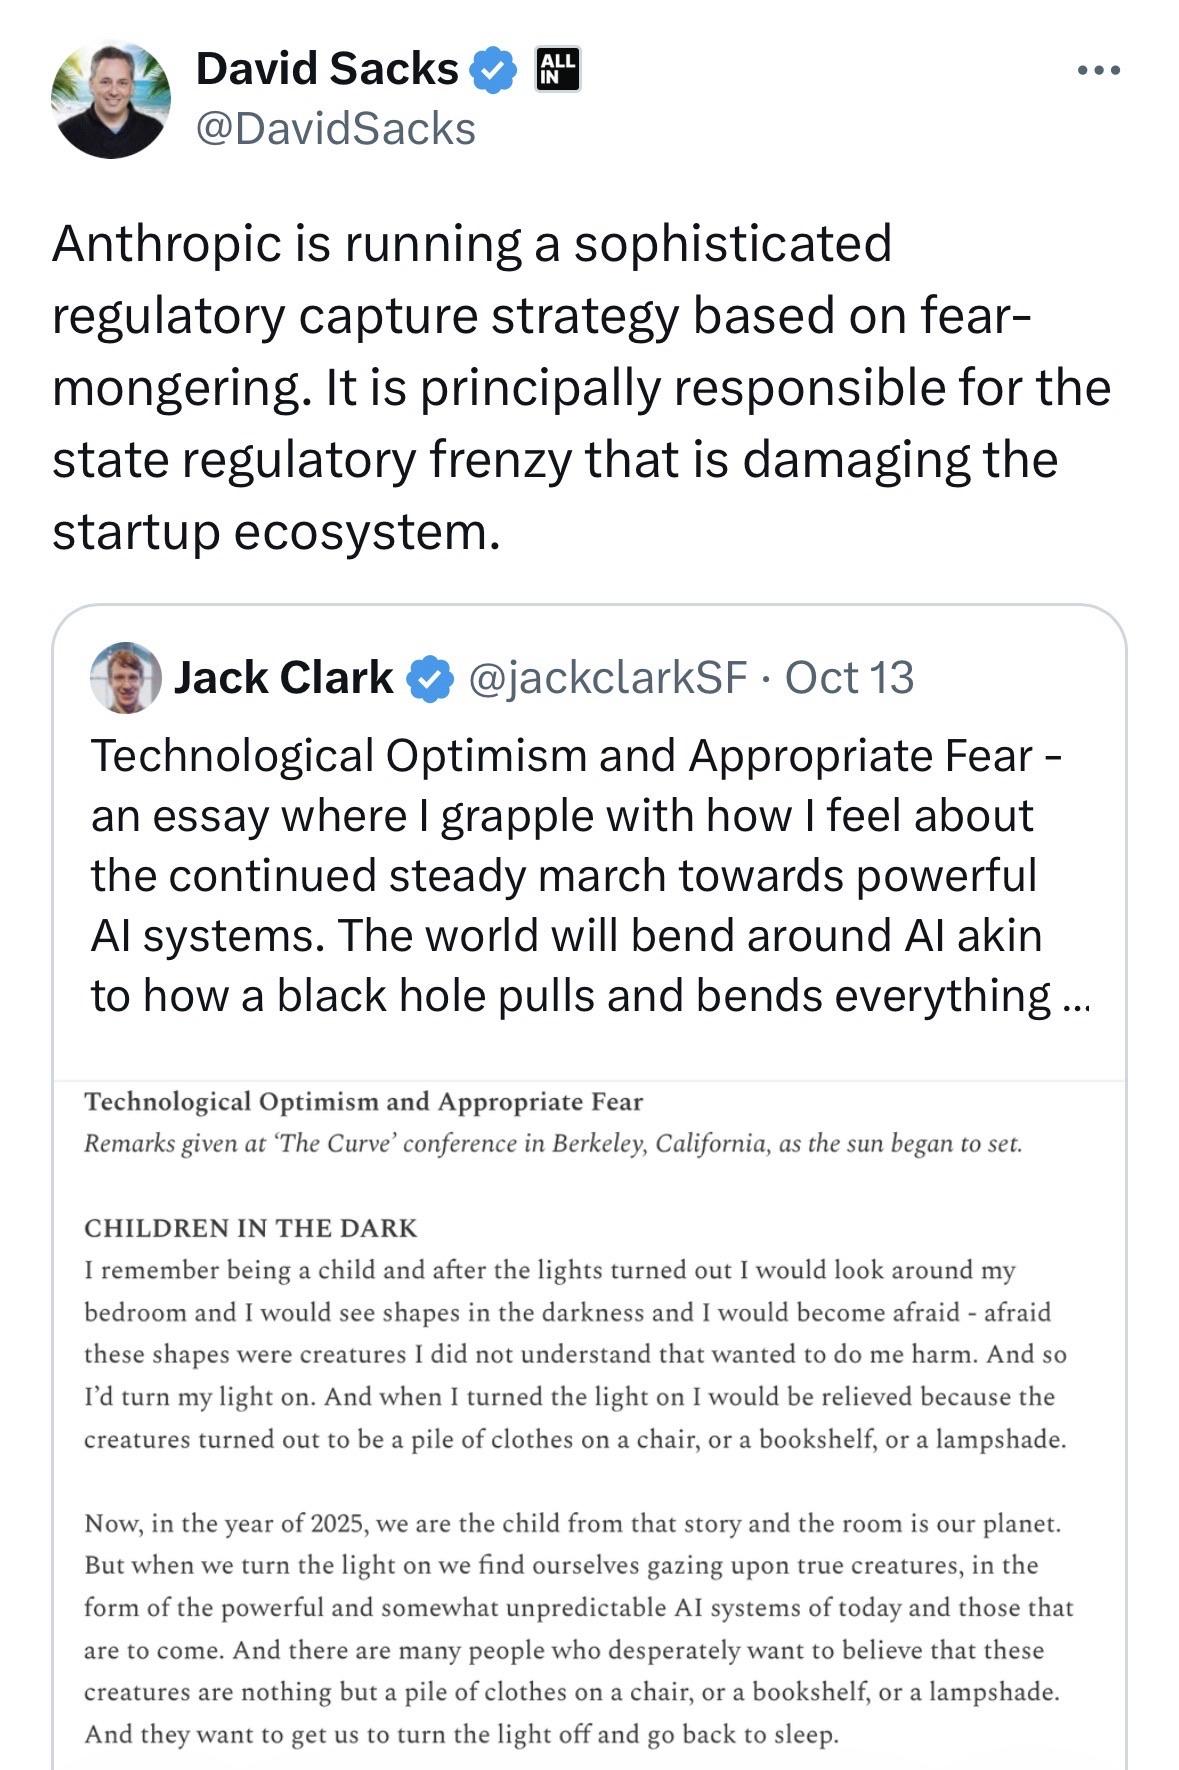Click the verified badge next to Jack Clark
Image resolution: width=1179 pixels, height=1770 pixels.
pyautogui.click(x=429, y=678)
